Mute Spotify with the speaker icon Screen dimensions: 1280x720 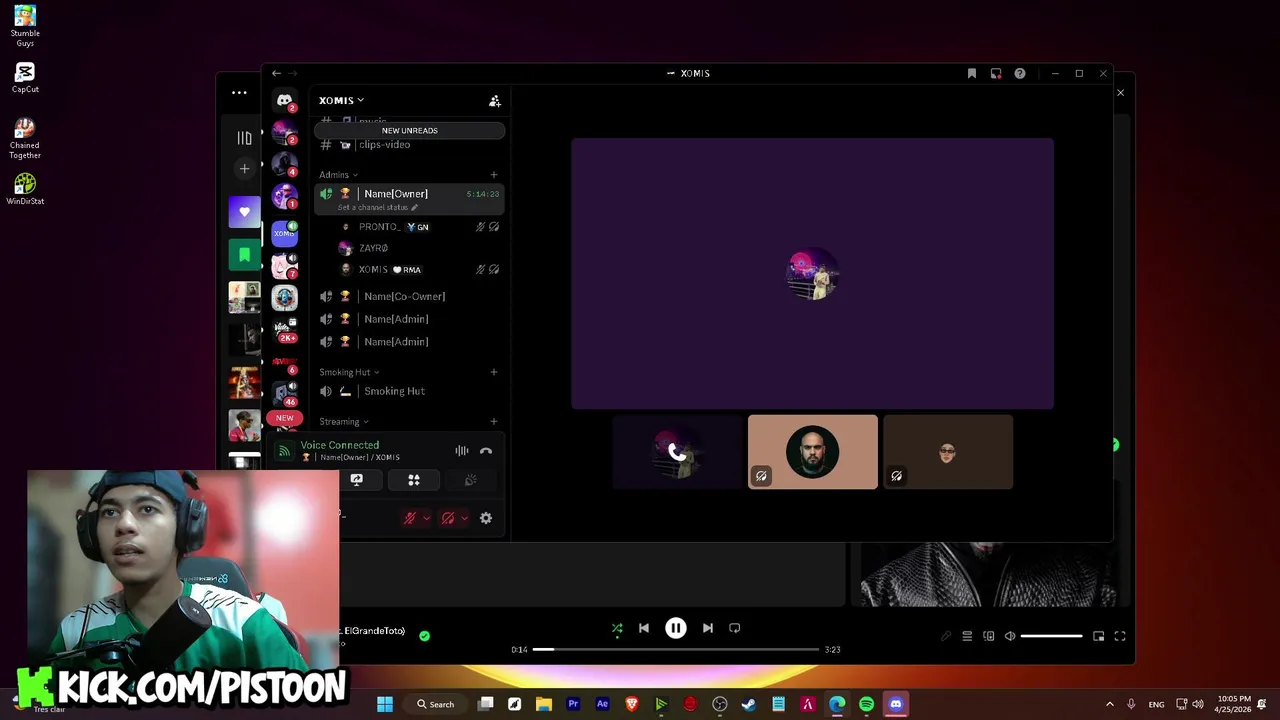[x=1010, y=636]
